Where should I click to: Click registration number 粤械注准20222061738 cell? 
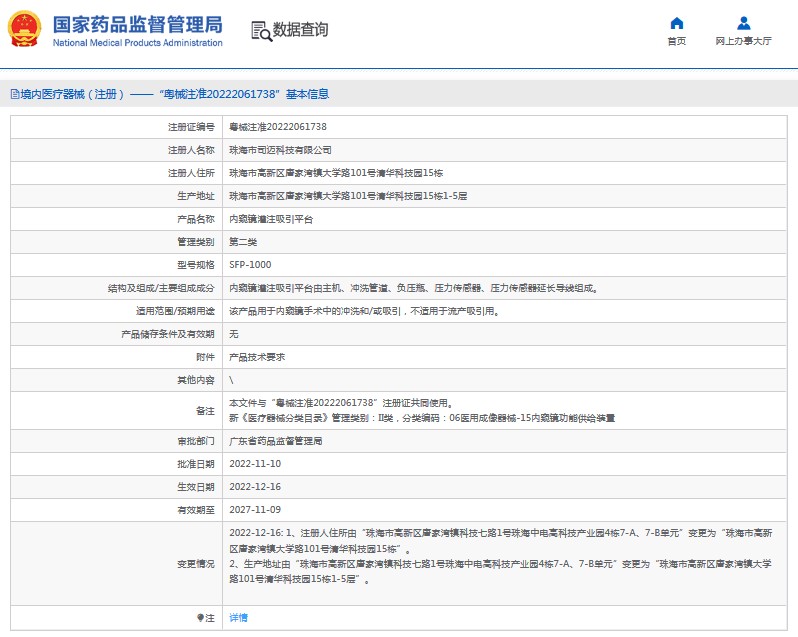(278, 127)
